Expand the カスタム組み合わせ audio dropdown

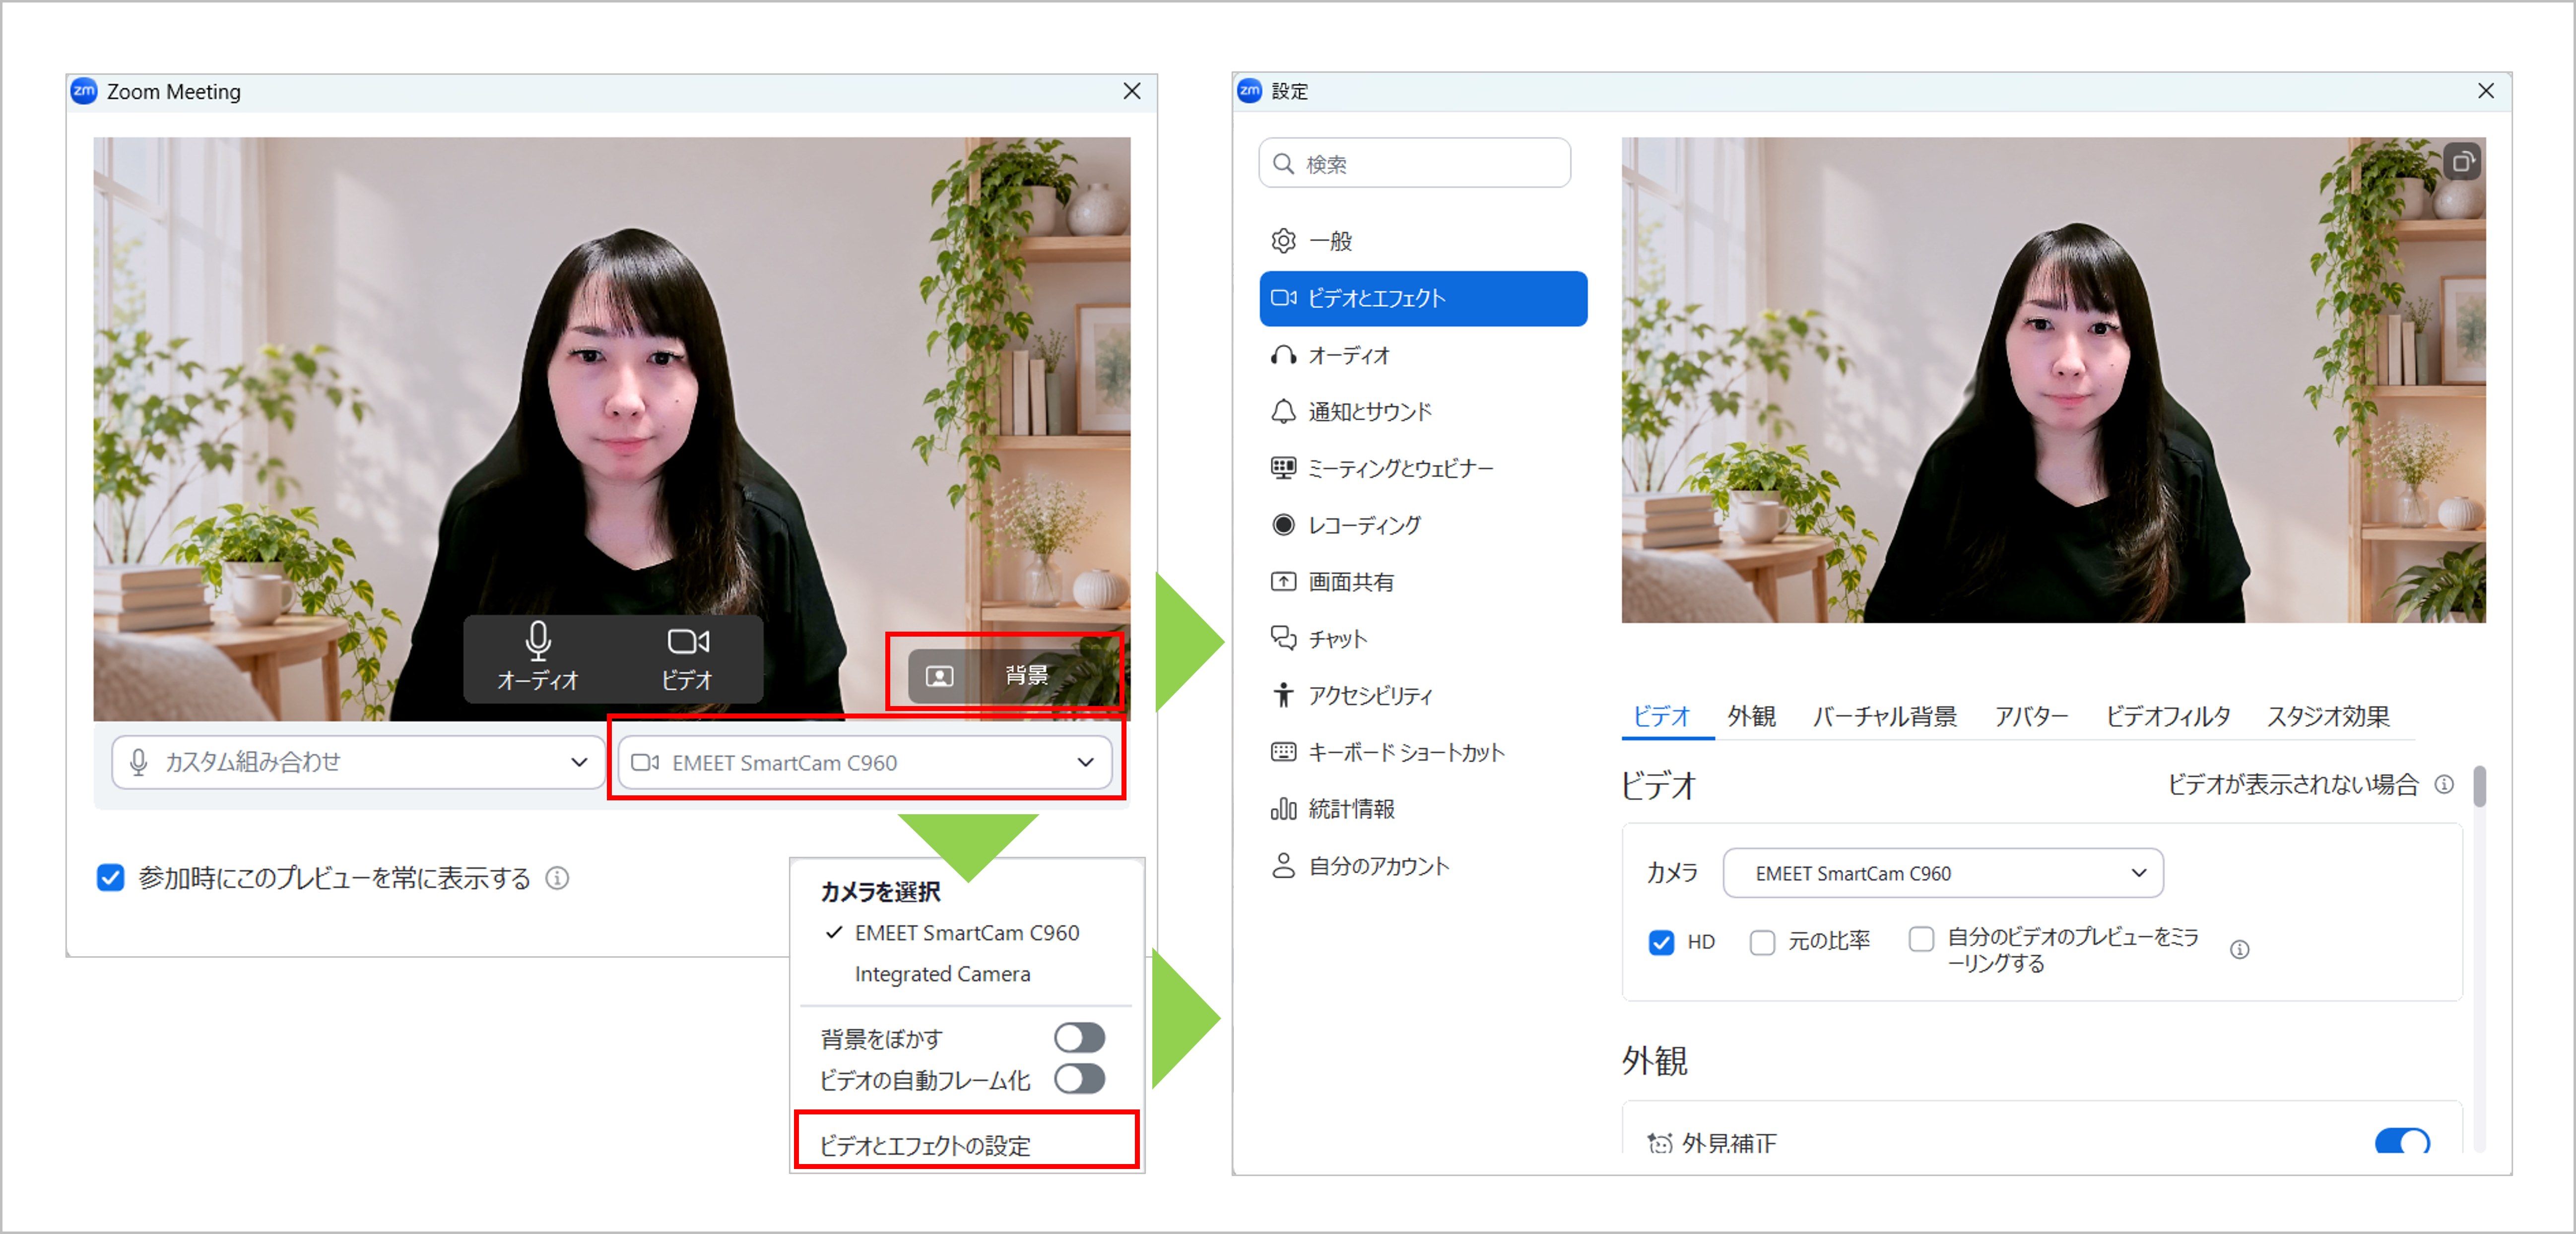click(358, 762)
